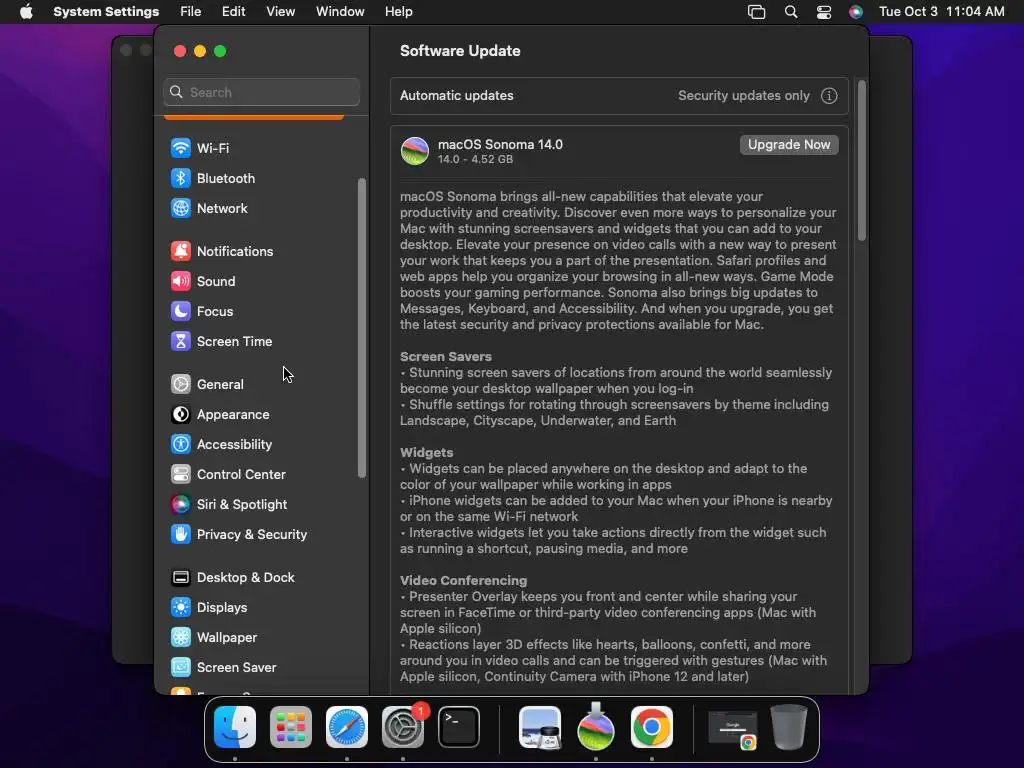Click Automatic updates label

[456, 96]
